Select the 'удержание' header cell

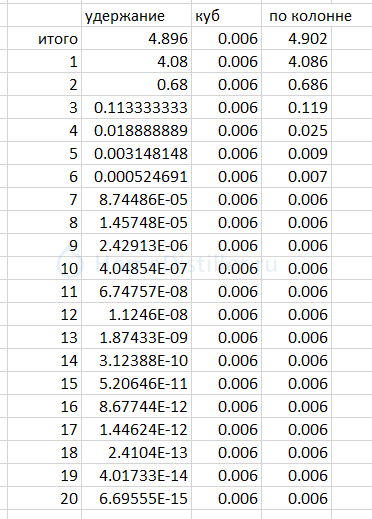(x=136, y=16)
